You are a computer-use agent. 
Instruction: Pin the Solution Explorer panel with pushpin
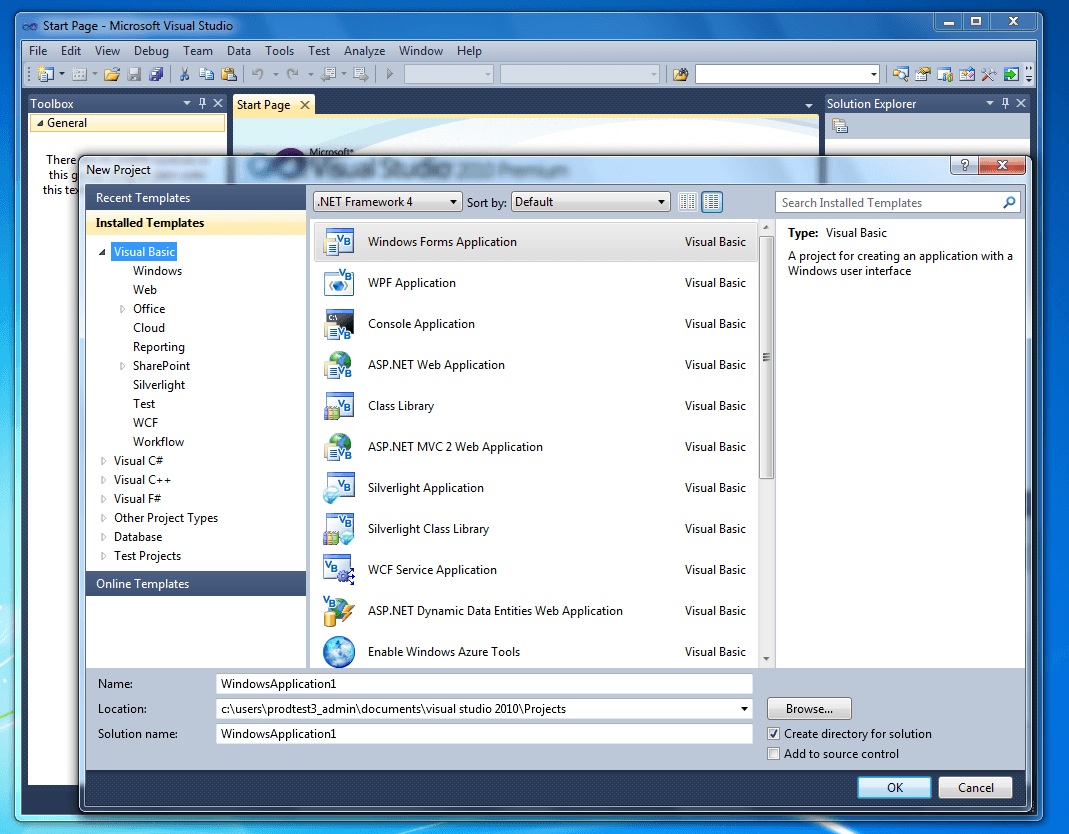click(x=1005, y=103)
